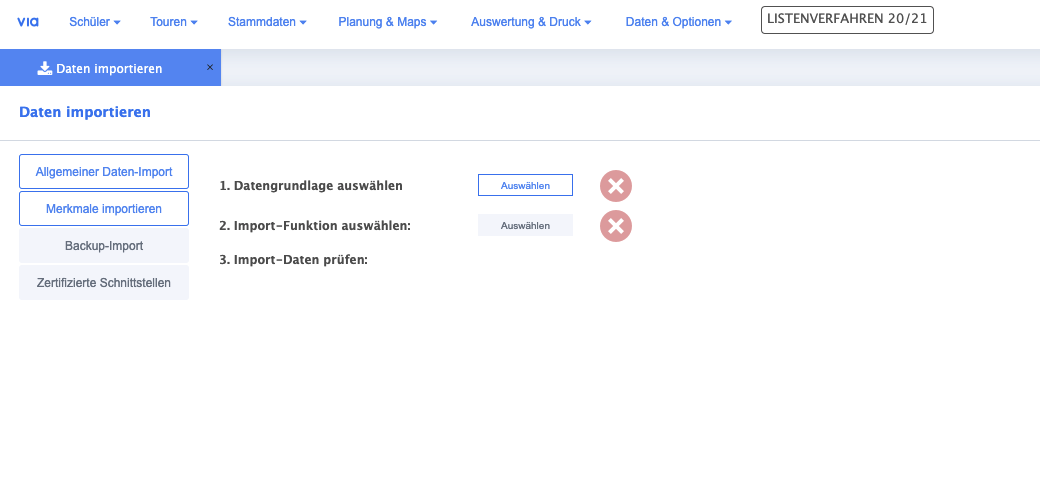1040x485 pixels.
Task: Click the red X beside Import-Funktion auswählen
Action: [x=616, y=226]
